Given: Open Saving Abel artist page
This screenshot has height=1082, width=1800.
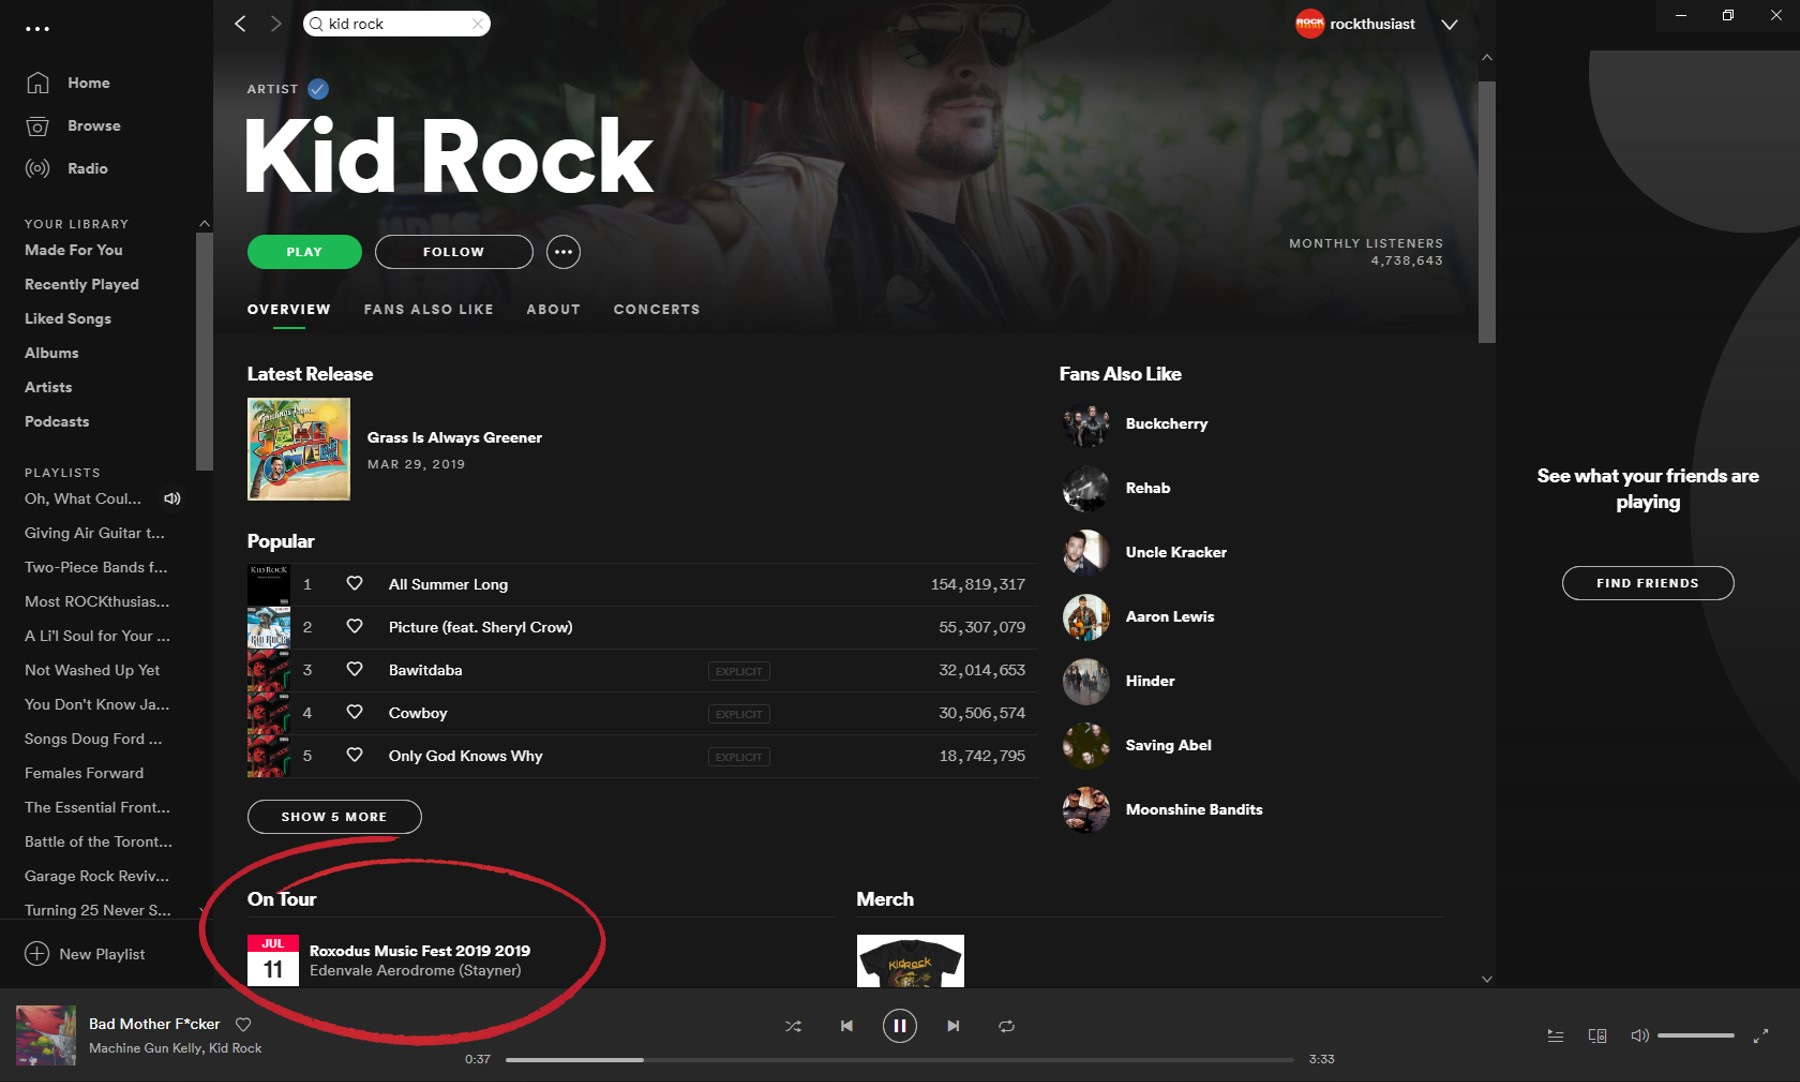Looking at the screenshot, I should (1168, 745).
